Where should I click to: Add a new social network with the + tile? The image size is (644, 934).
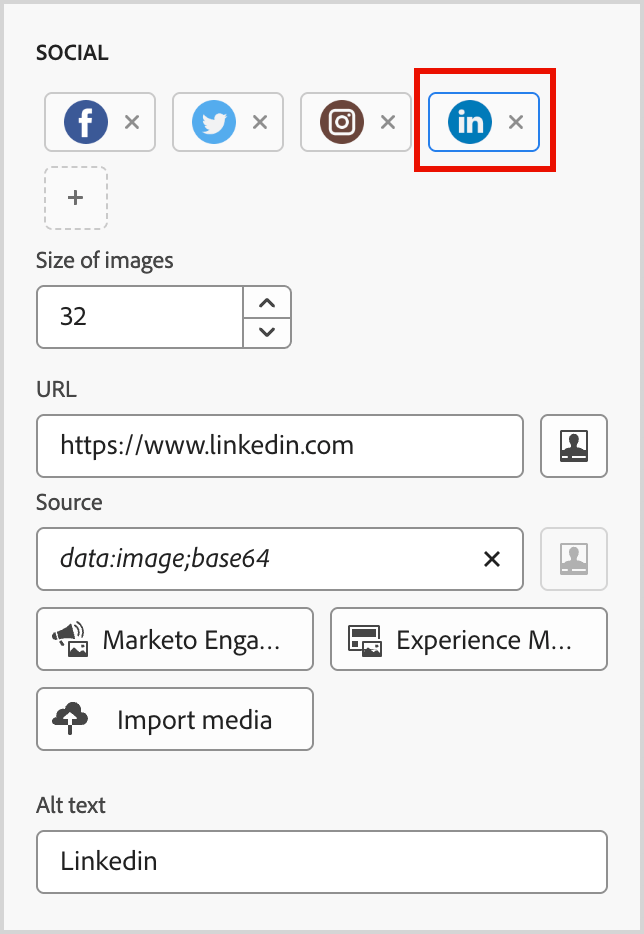75,197
